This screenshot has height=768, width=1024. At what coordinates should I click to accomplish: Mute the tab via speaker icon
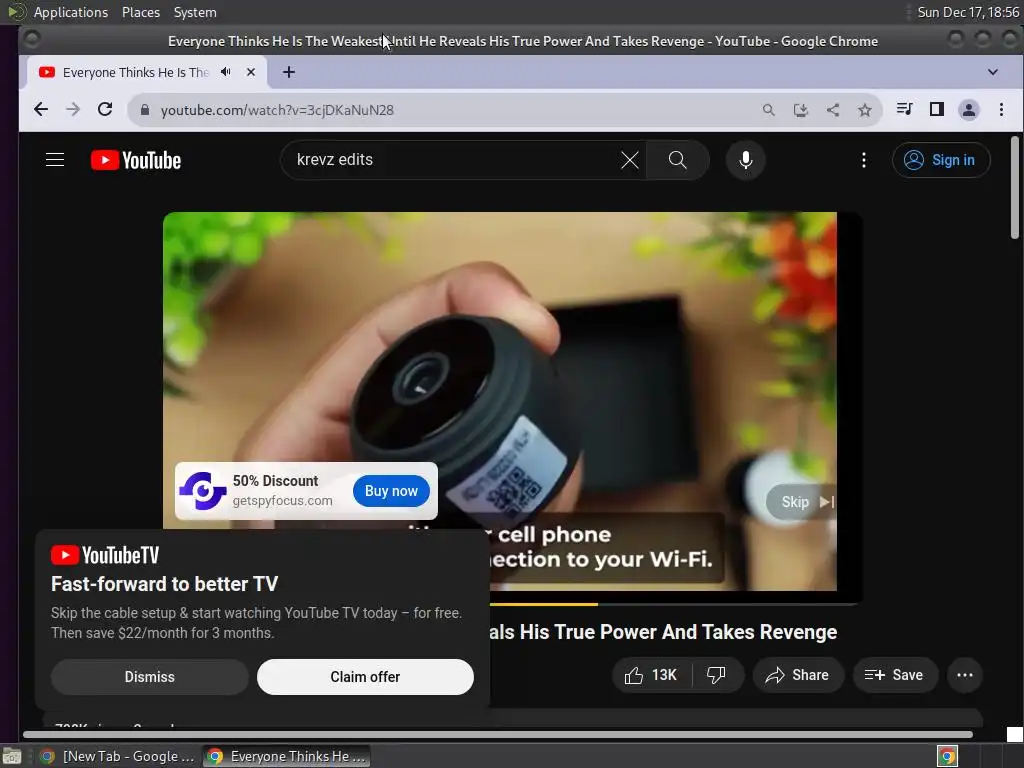coord(226,72)
